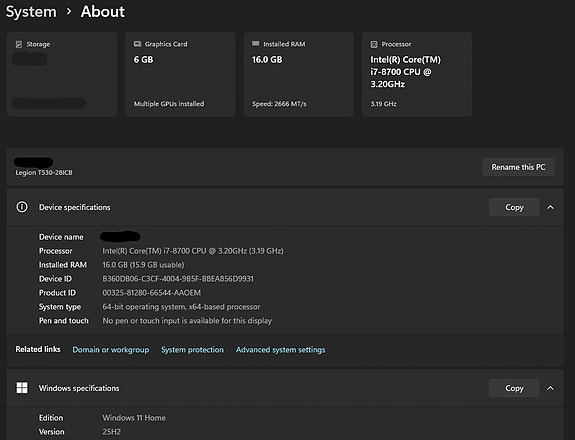
Task: Click the Graphics Card icon
Action: pyautogui.click(x=137, y=44)
